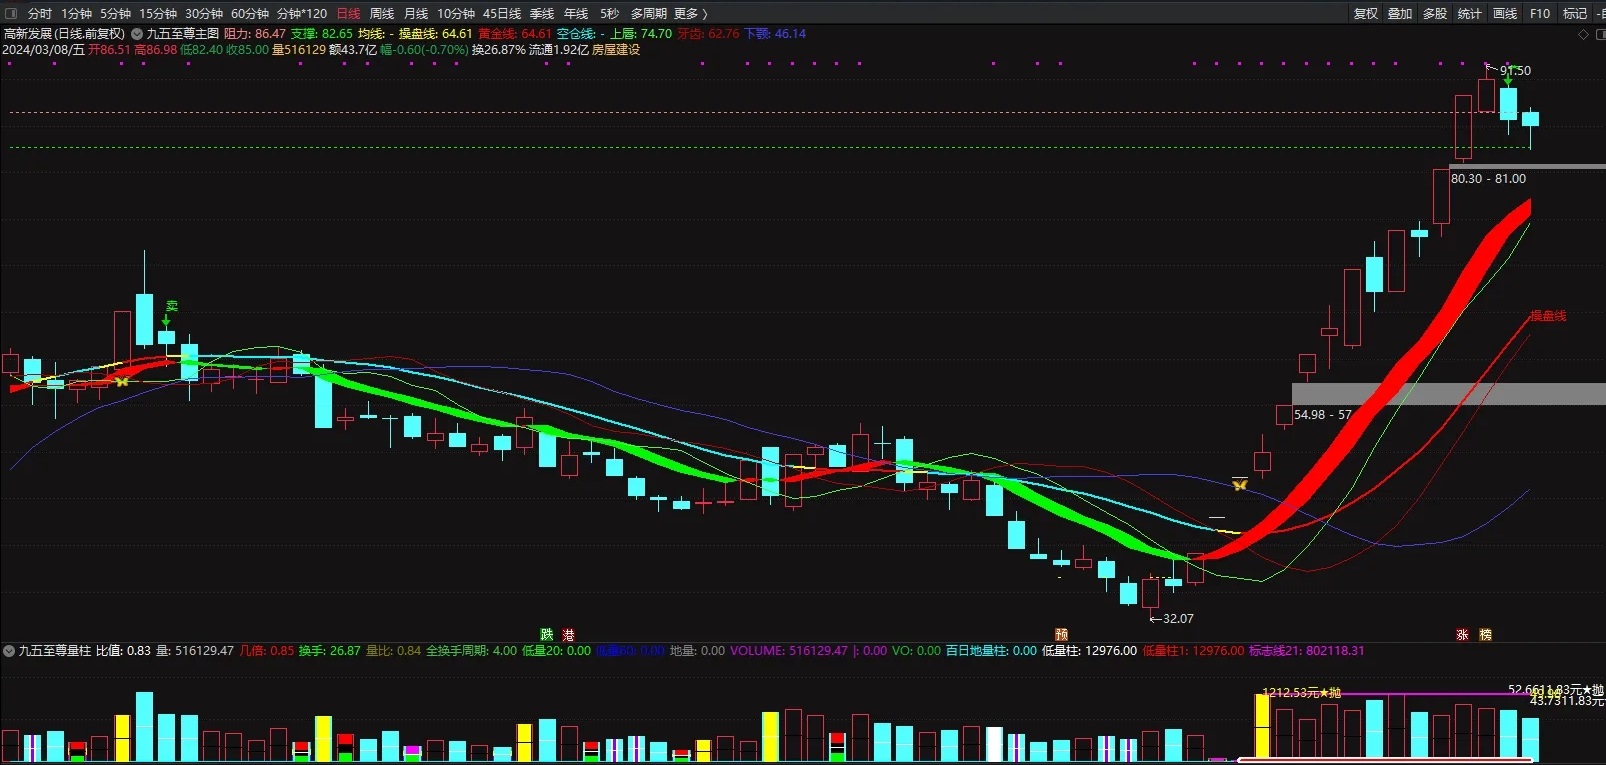Click the 操盘线: 64.61 value

(x=435, y=34)
